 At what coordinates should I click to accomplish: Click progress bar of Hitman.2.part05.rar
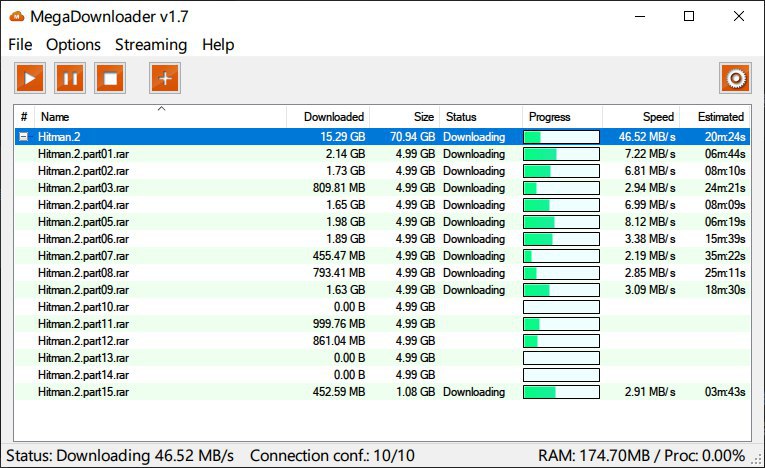coord(561,222)
